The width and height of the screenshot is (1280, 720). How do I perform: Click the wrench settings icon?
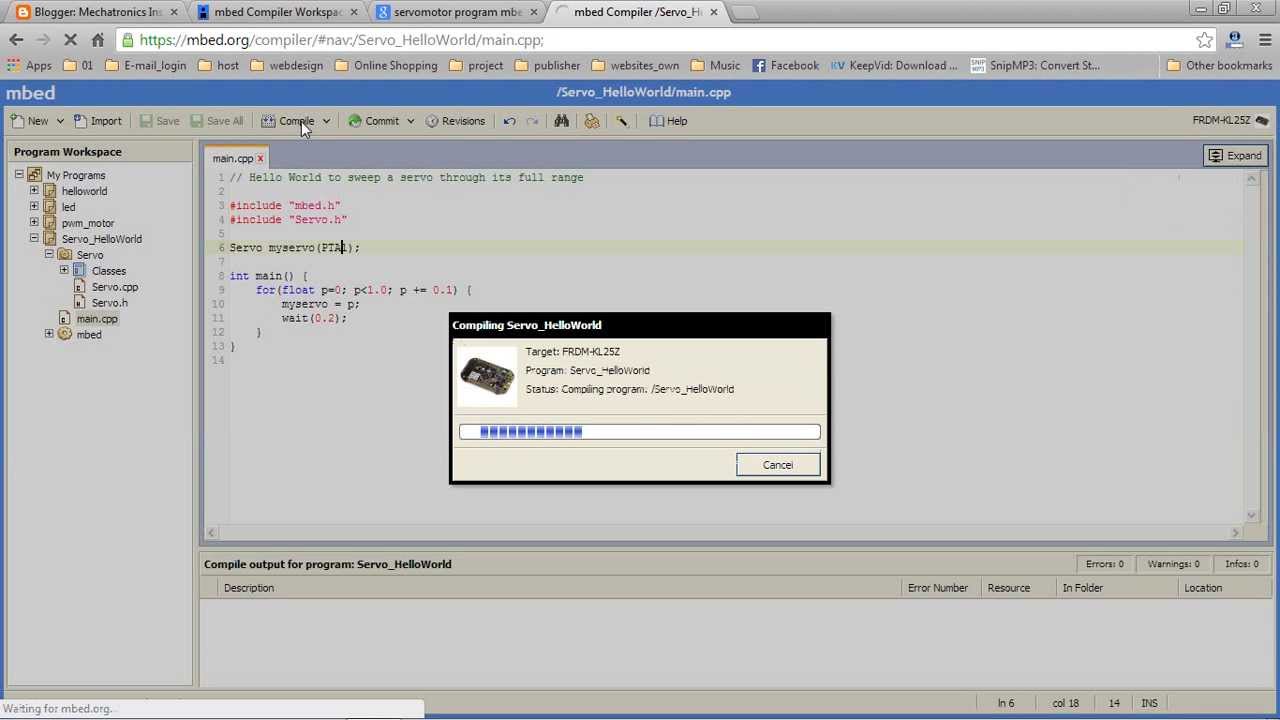click(622, 121)
